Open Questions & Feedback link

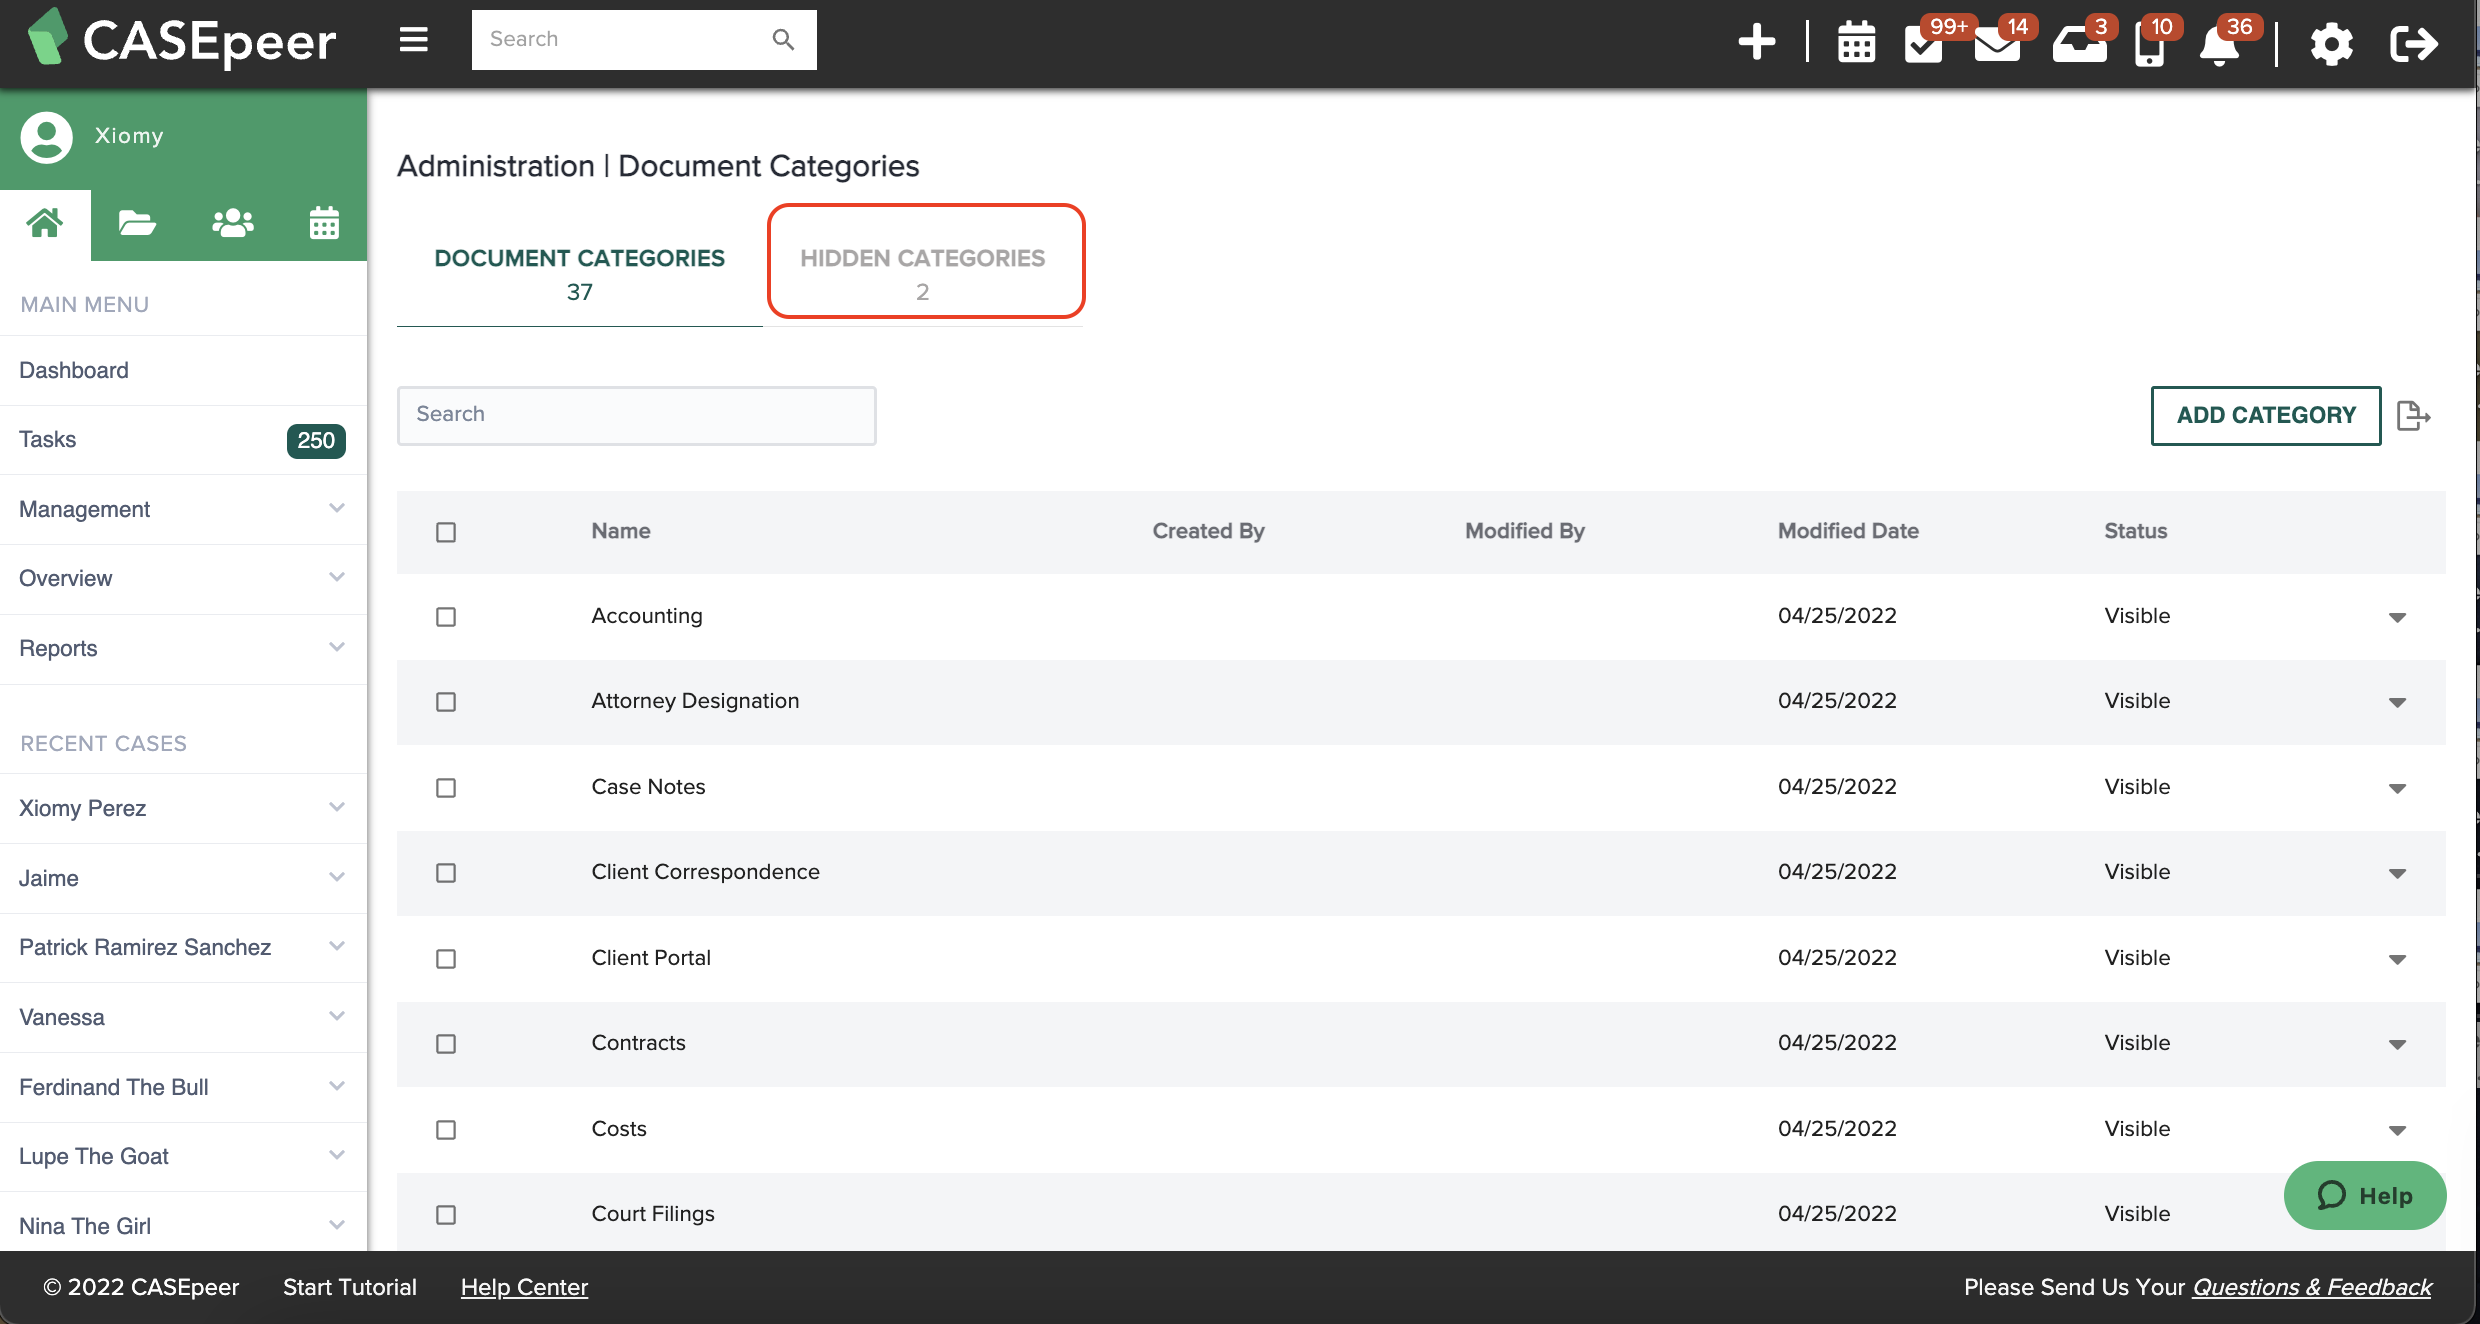[2312, 1287]
